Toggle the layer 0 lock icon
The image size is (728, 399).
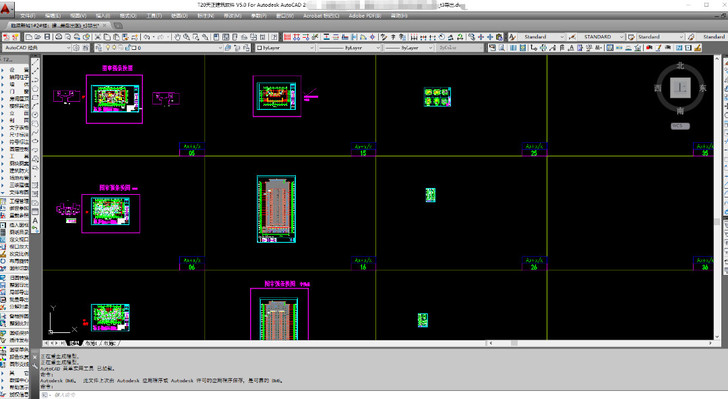(x=127, y=47)
